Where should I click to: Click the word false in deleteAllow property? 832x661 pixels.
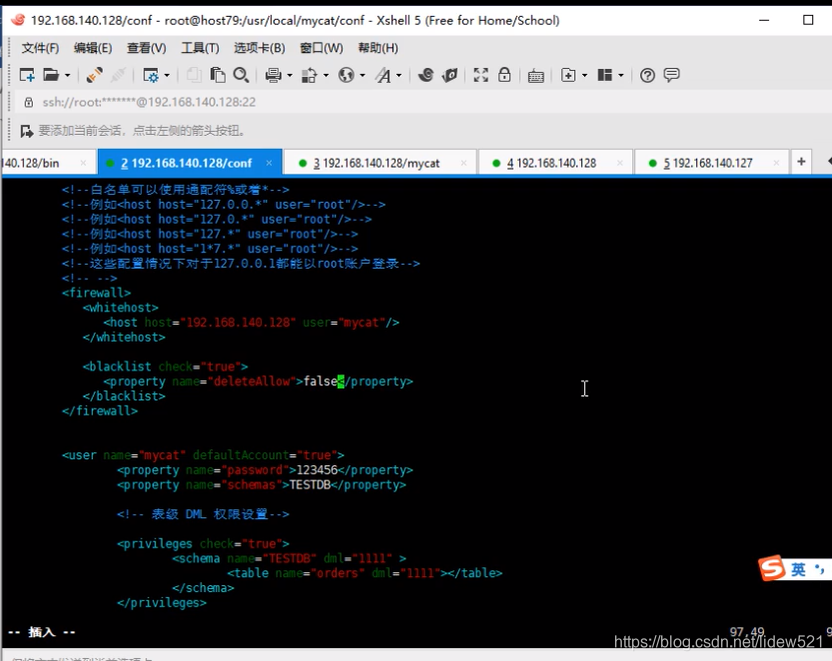(x=320, y=381)
